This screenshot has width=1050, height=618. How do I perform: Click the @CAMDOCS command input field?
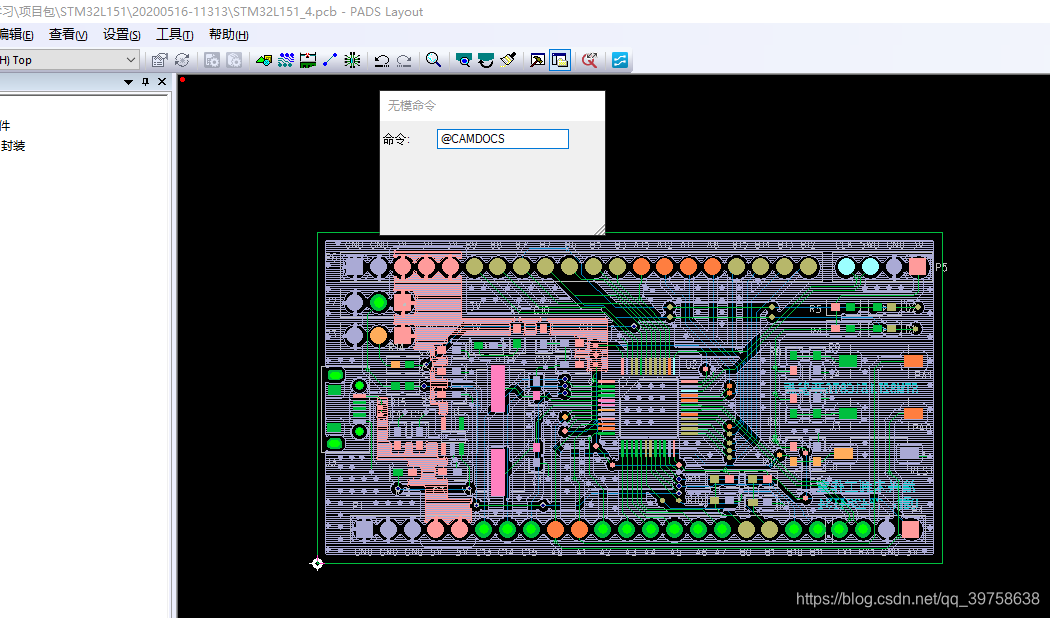click(x=503, y=139)
